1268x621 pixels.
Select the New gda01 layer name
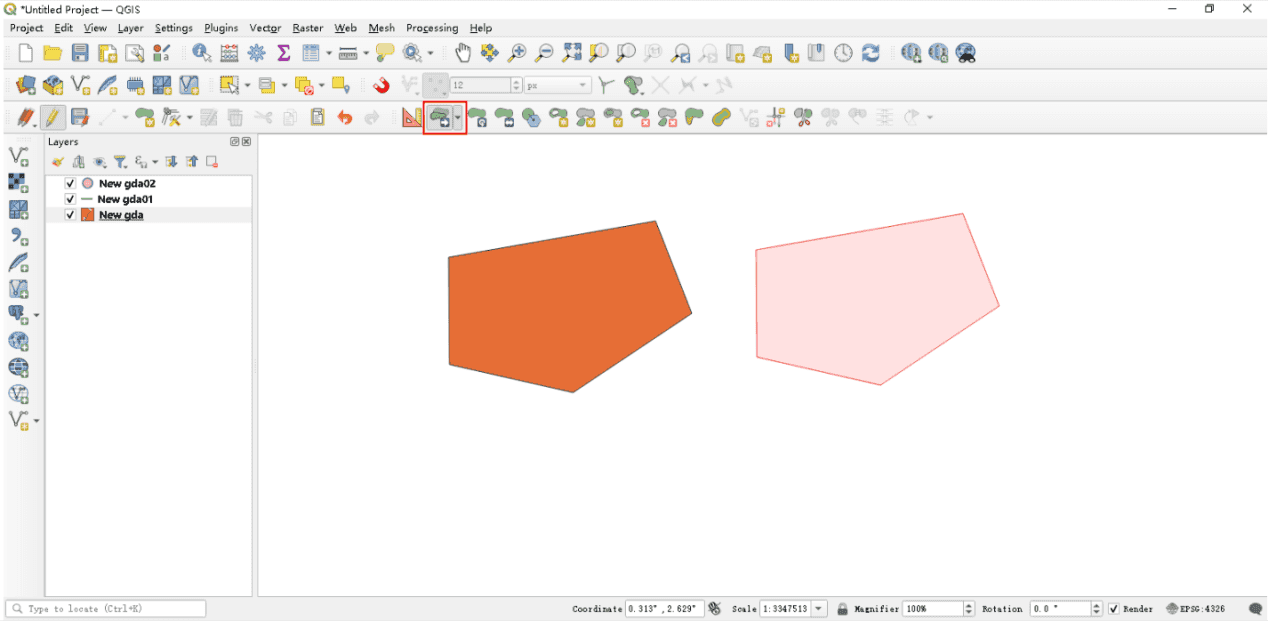pyautogui.click(x=125, y=199)
